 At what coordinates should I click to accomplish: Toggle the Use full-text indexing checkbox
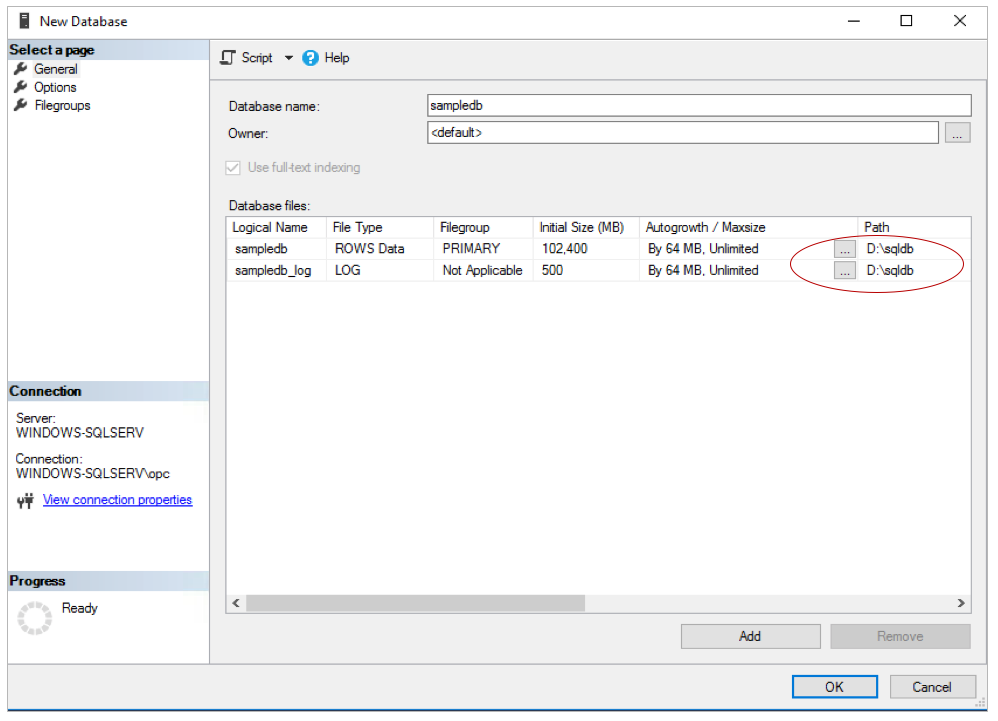point(233,167)
